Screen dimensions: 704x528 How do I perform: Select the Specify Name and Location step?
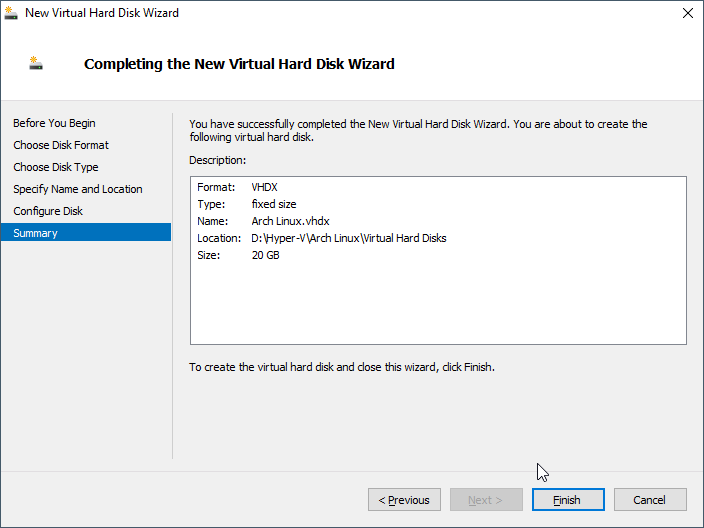click(x=78, y=189)
